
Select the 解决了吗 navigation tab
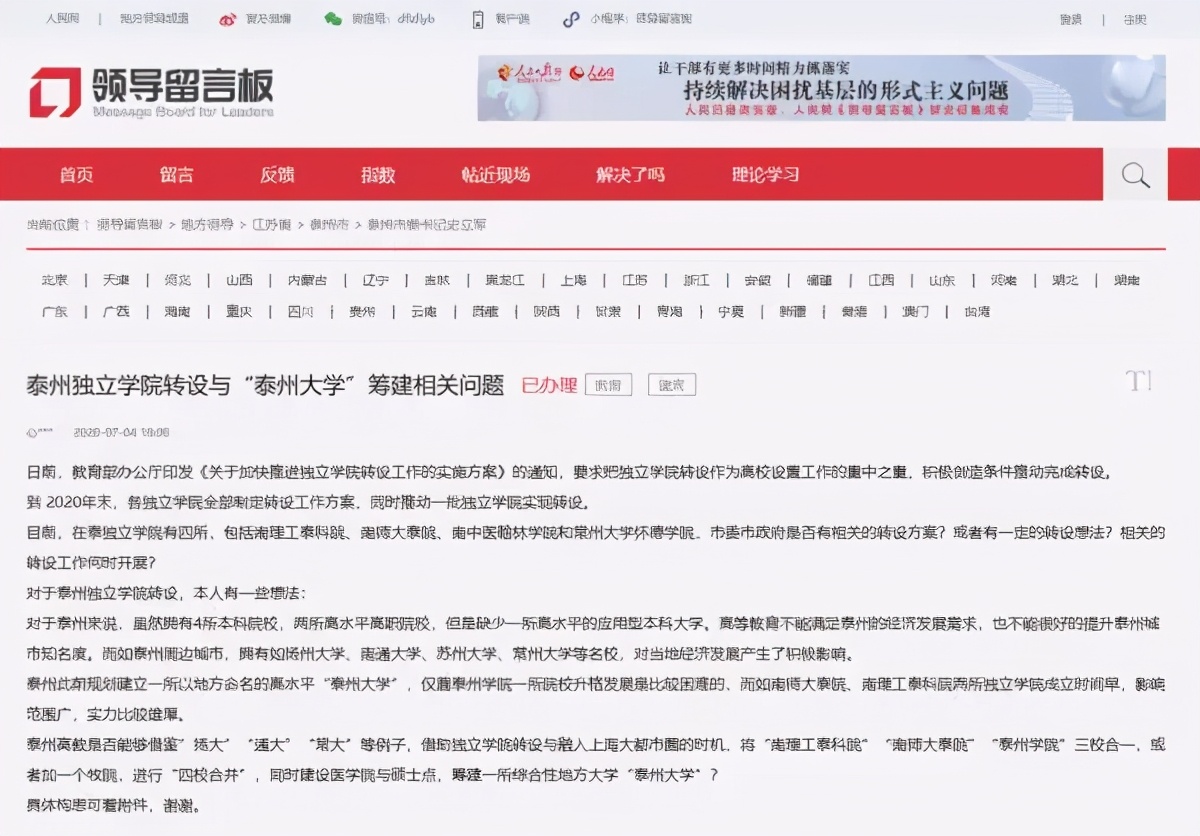pos(630,174)
